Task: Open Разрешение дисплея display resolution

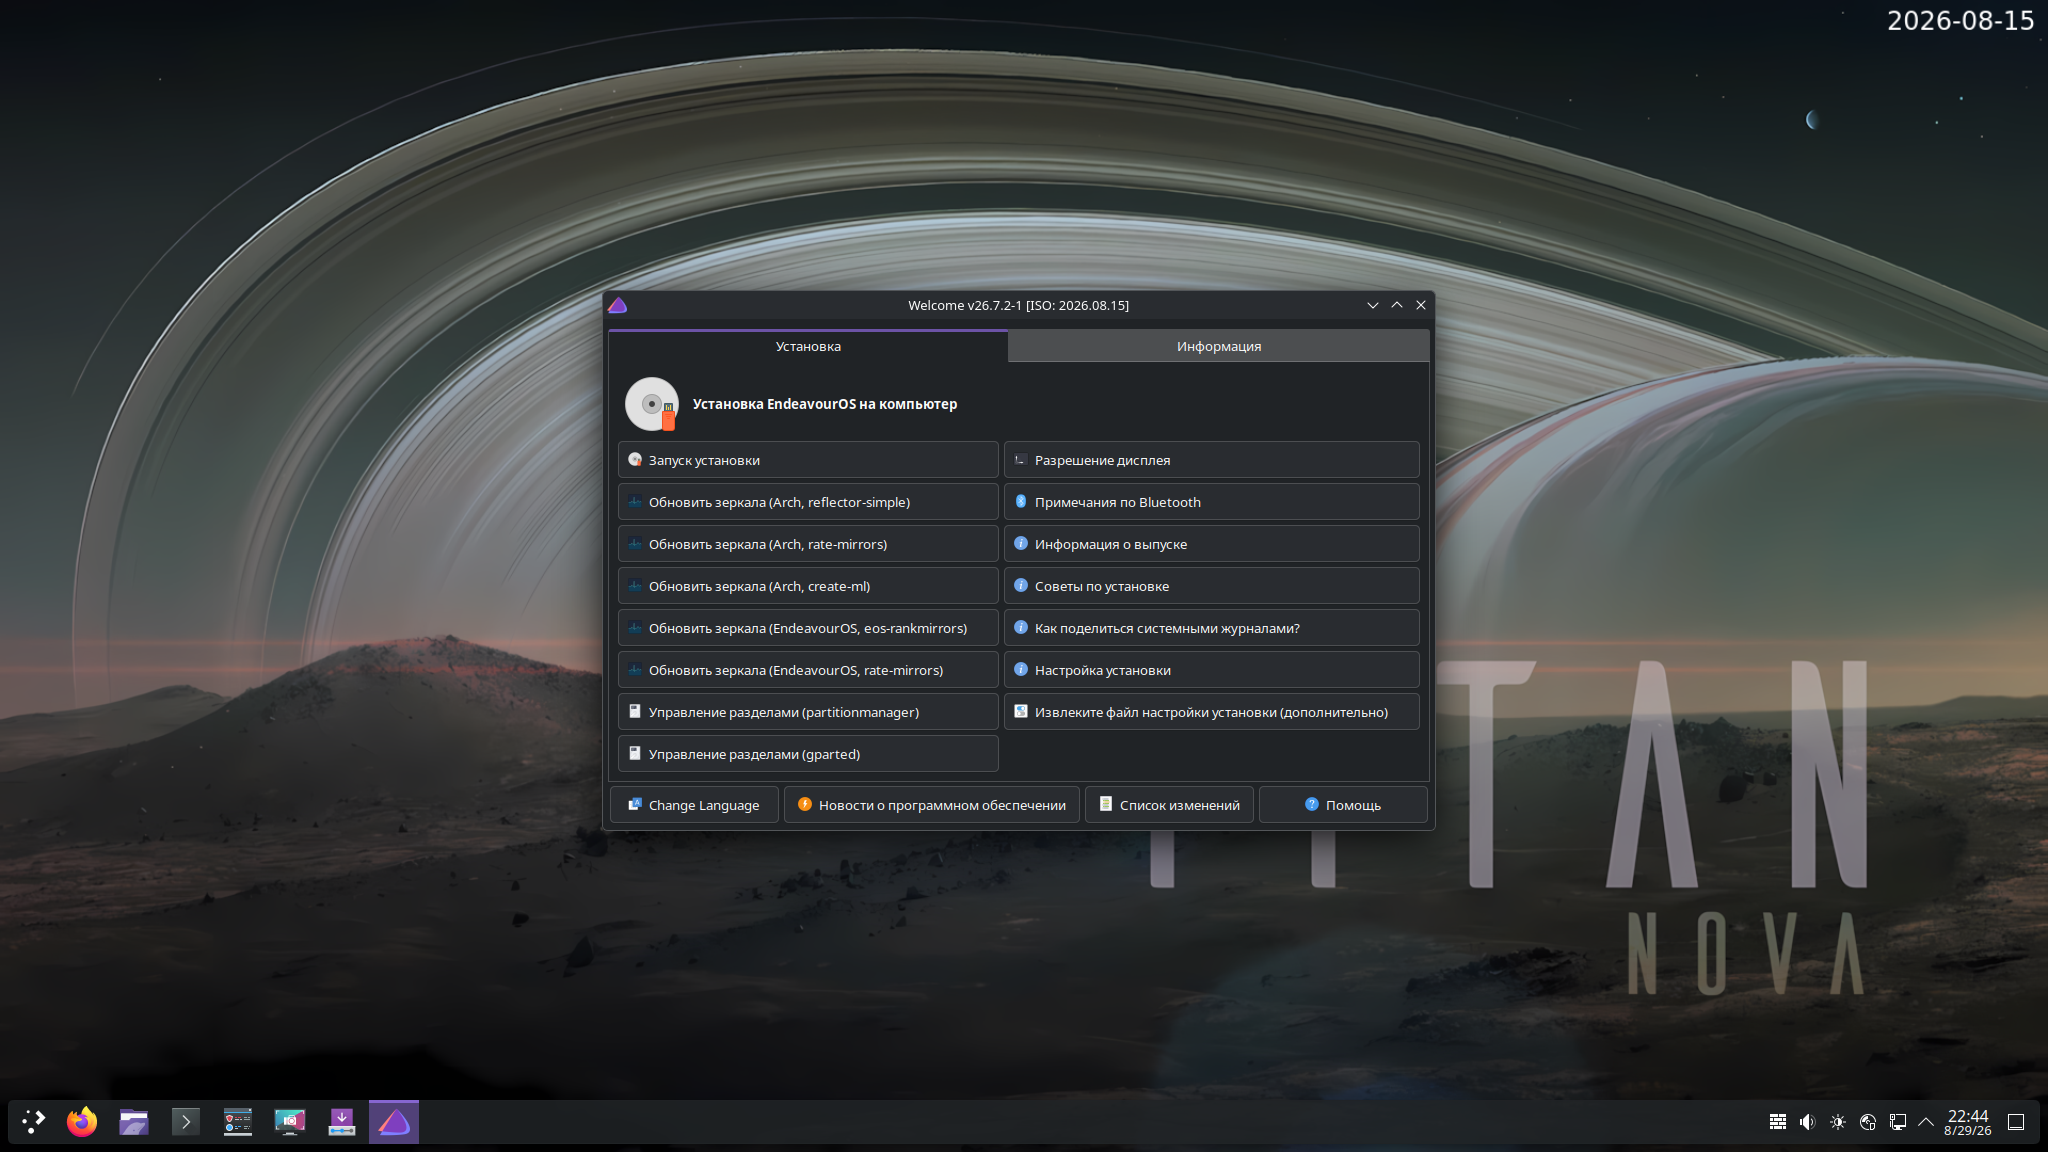Action: (1212, 460)
